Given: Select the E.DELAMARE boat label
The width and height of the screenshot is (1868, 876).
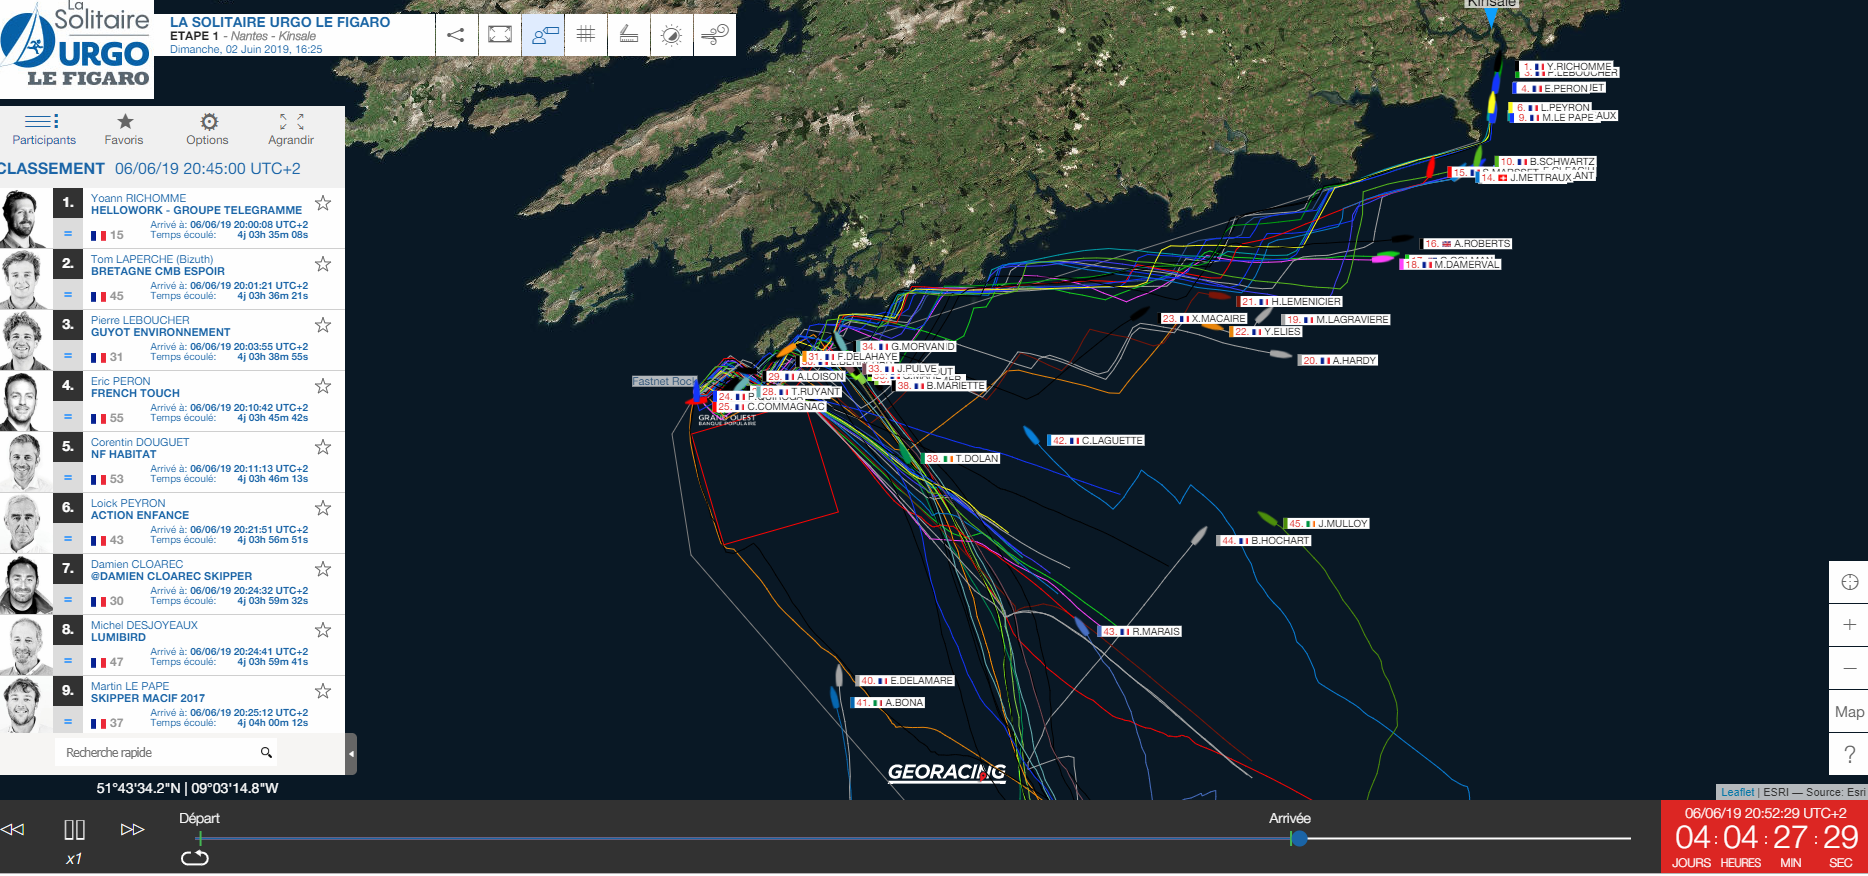Looking at the screenshot, I should pos(907,680).
